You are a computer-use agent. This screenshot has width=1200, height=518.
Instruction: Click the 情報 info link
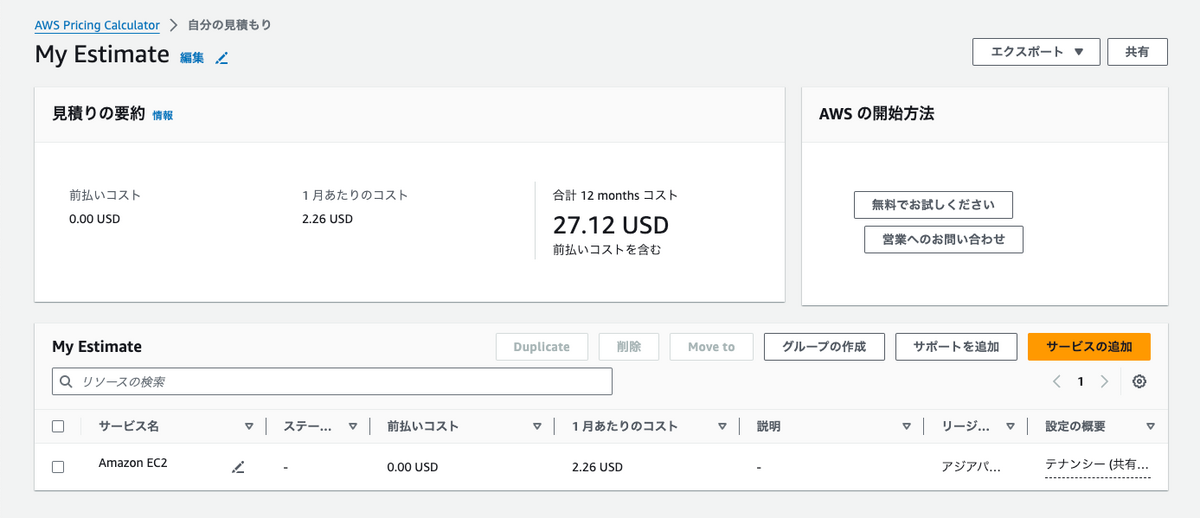pos(162,115)
